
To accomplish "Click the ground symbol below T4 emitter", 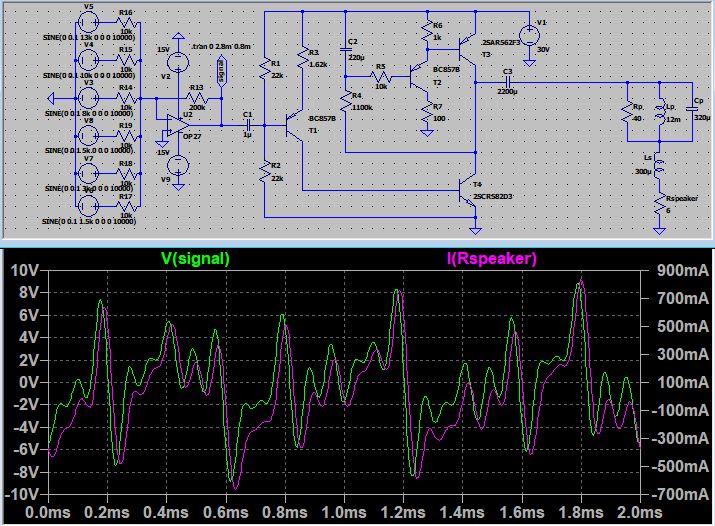I will [x=475, y=231].
